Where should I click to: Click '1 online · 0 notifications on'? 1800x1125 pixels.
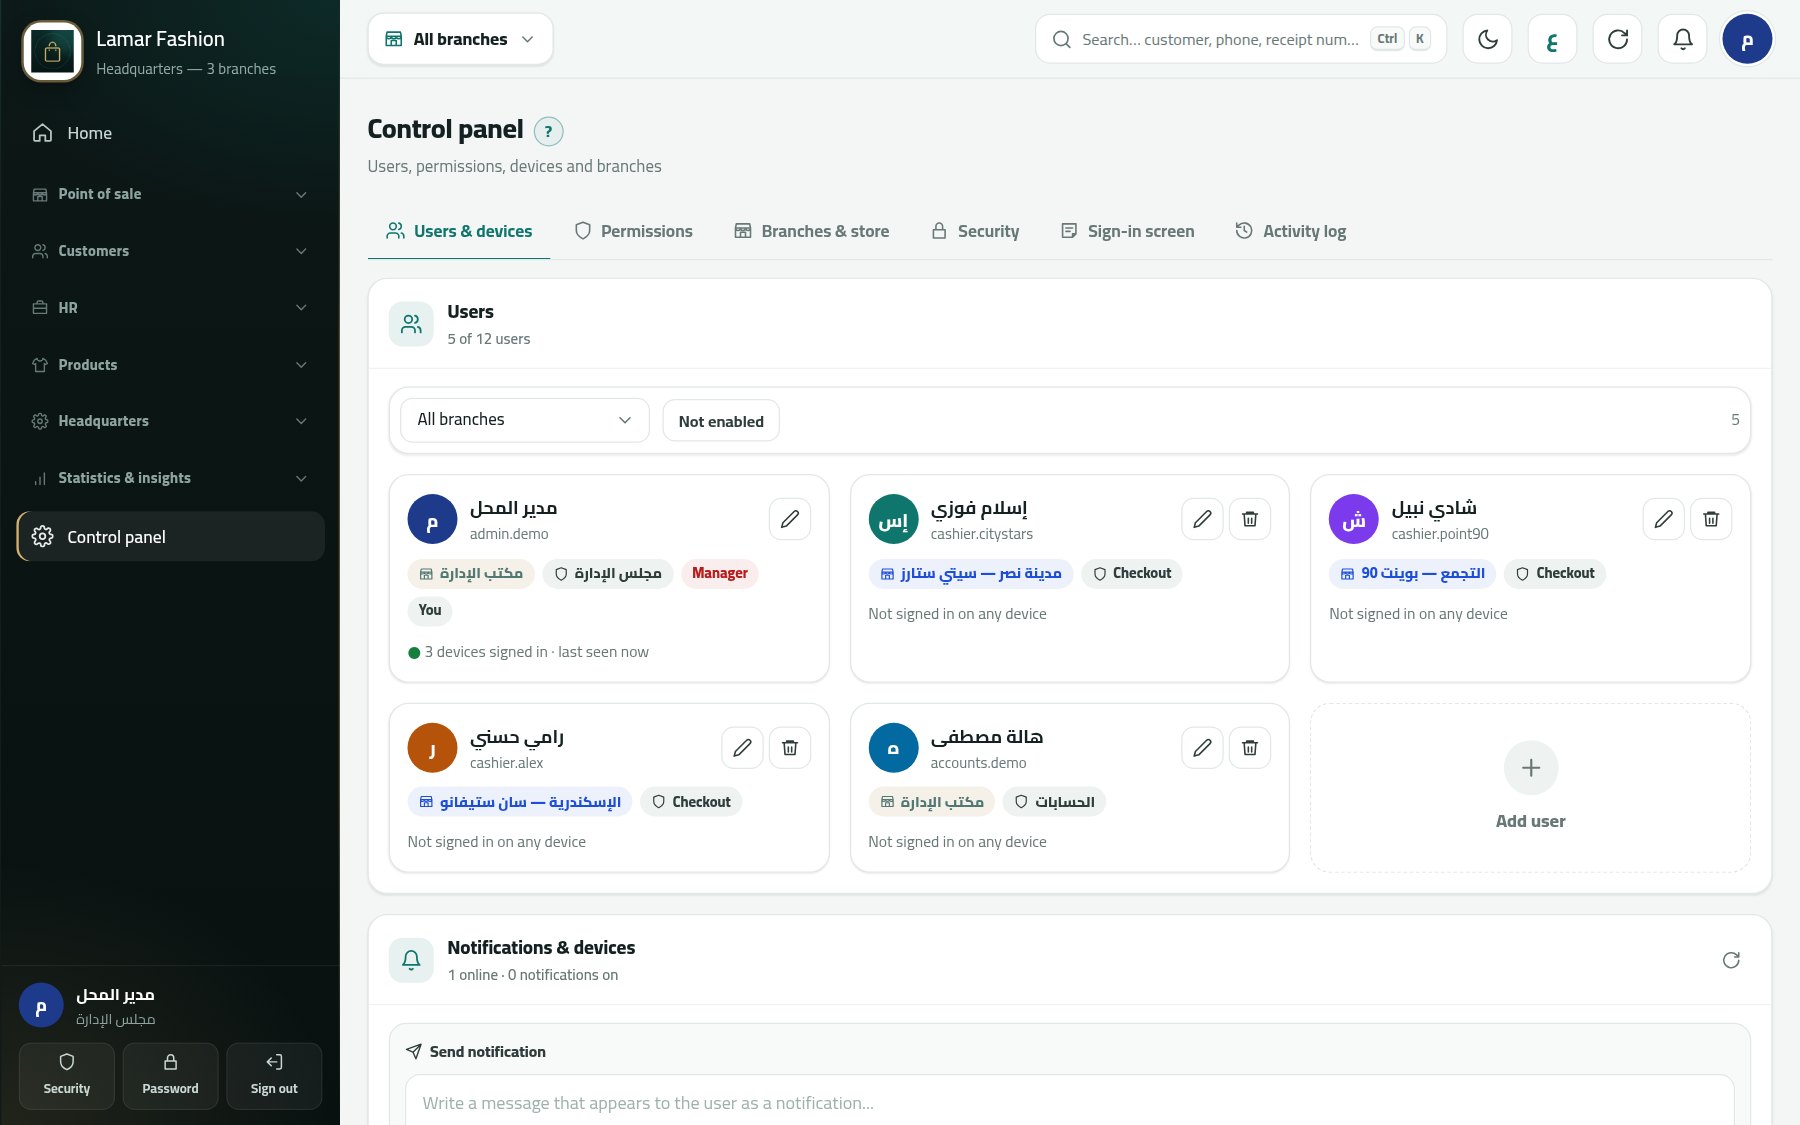(533, 975)
